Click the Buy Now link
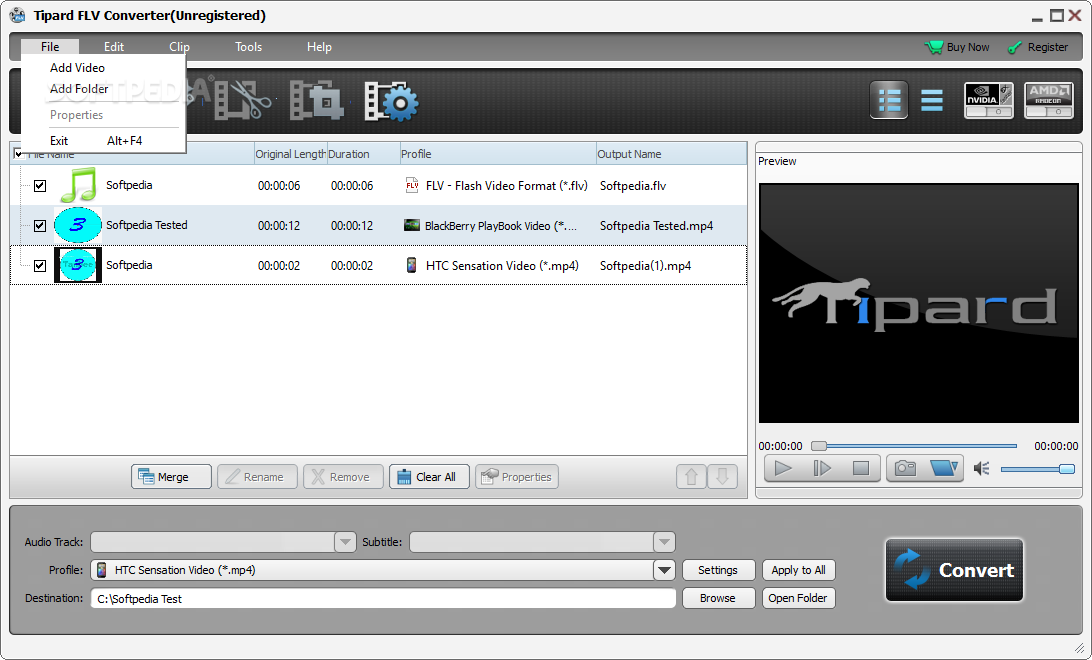The image size is (1092, 660). 968,47
